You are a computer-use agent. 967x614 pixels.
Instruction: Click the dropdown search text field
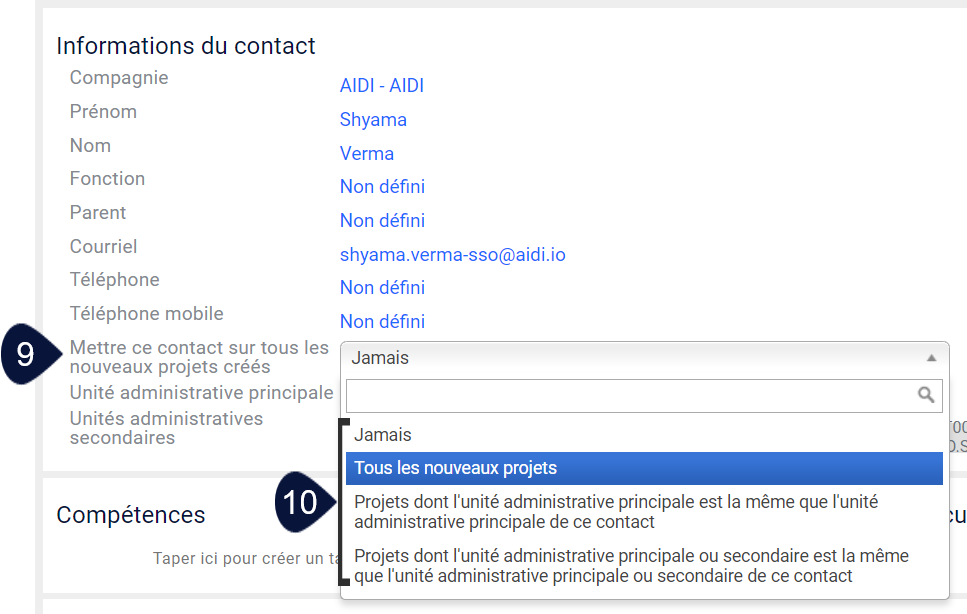644,396
